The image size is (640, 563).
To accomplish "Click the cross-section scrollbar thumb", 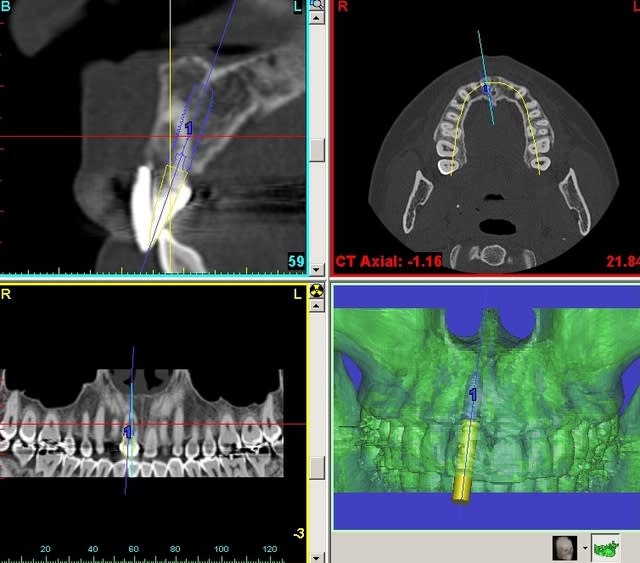I will [x=317, y=148].
